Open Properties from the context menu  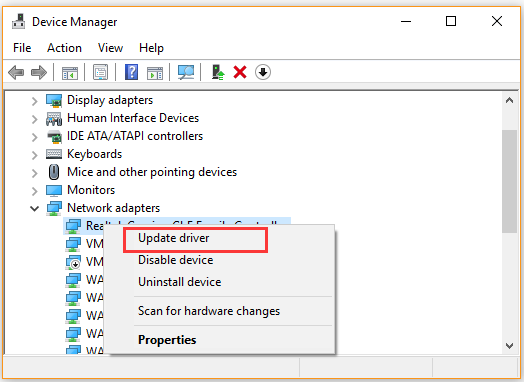coord(220,340)
